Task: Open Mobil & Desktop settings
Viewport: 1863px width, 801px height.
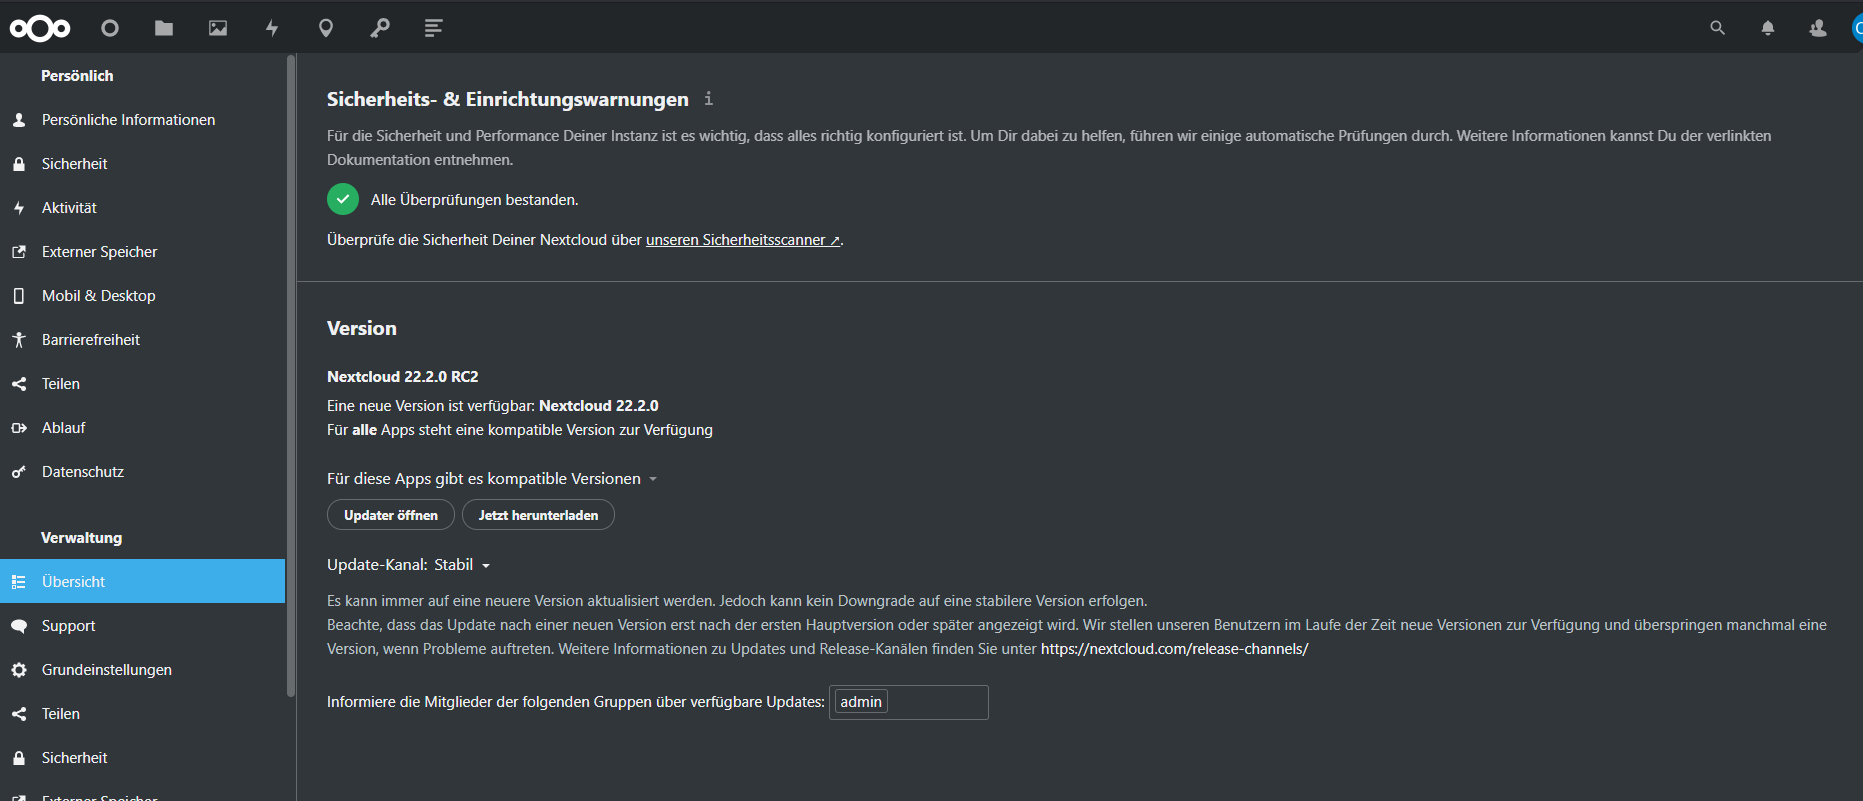Action: (x=142, y=296)
